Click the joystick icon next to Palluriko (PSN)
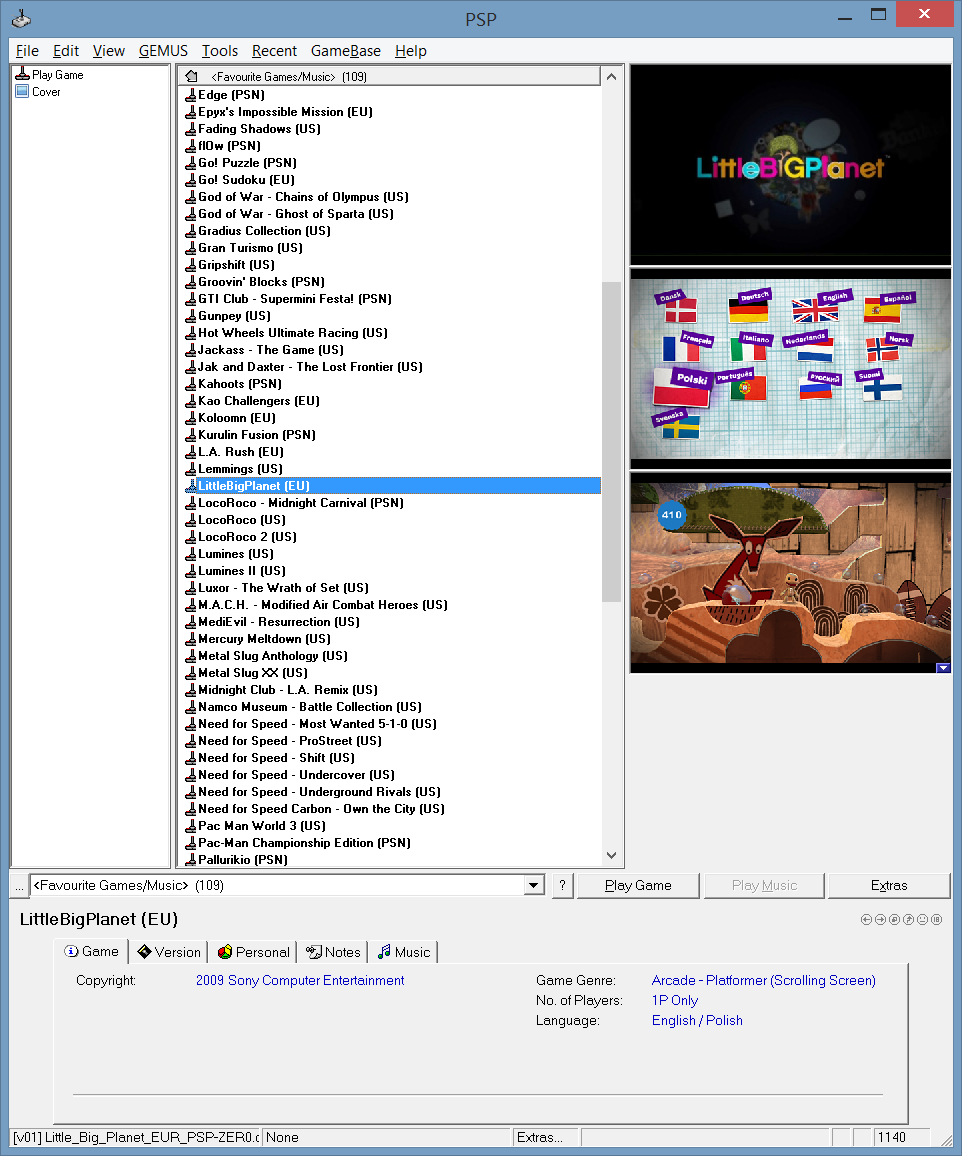Screen dimensions: 962x1156 tap(190, 860)
